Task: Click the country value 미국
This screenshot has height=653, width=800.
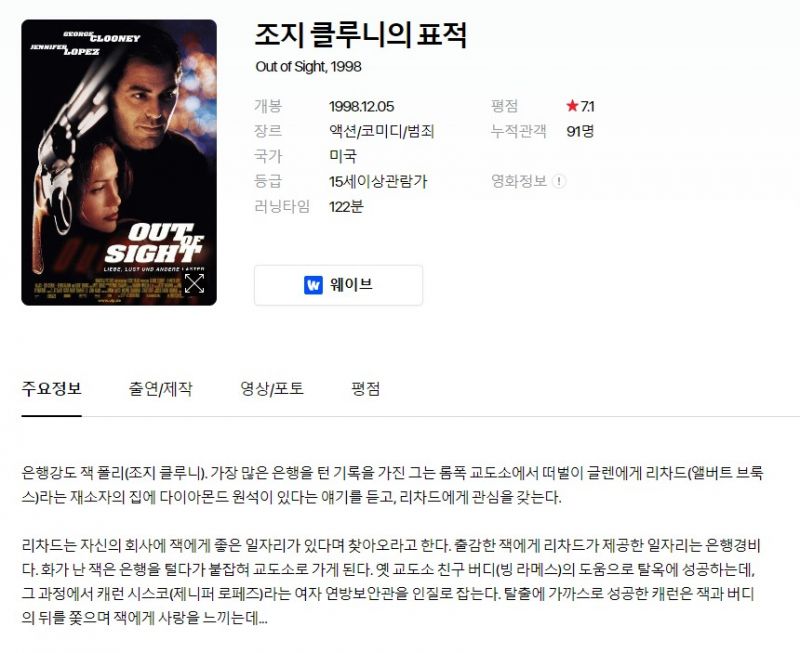Action: [343, 156]
